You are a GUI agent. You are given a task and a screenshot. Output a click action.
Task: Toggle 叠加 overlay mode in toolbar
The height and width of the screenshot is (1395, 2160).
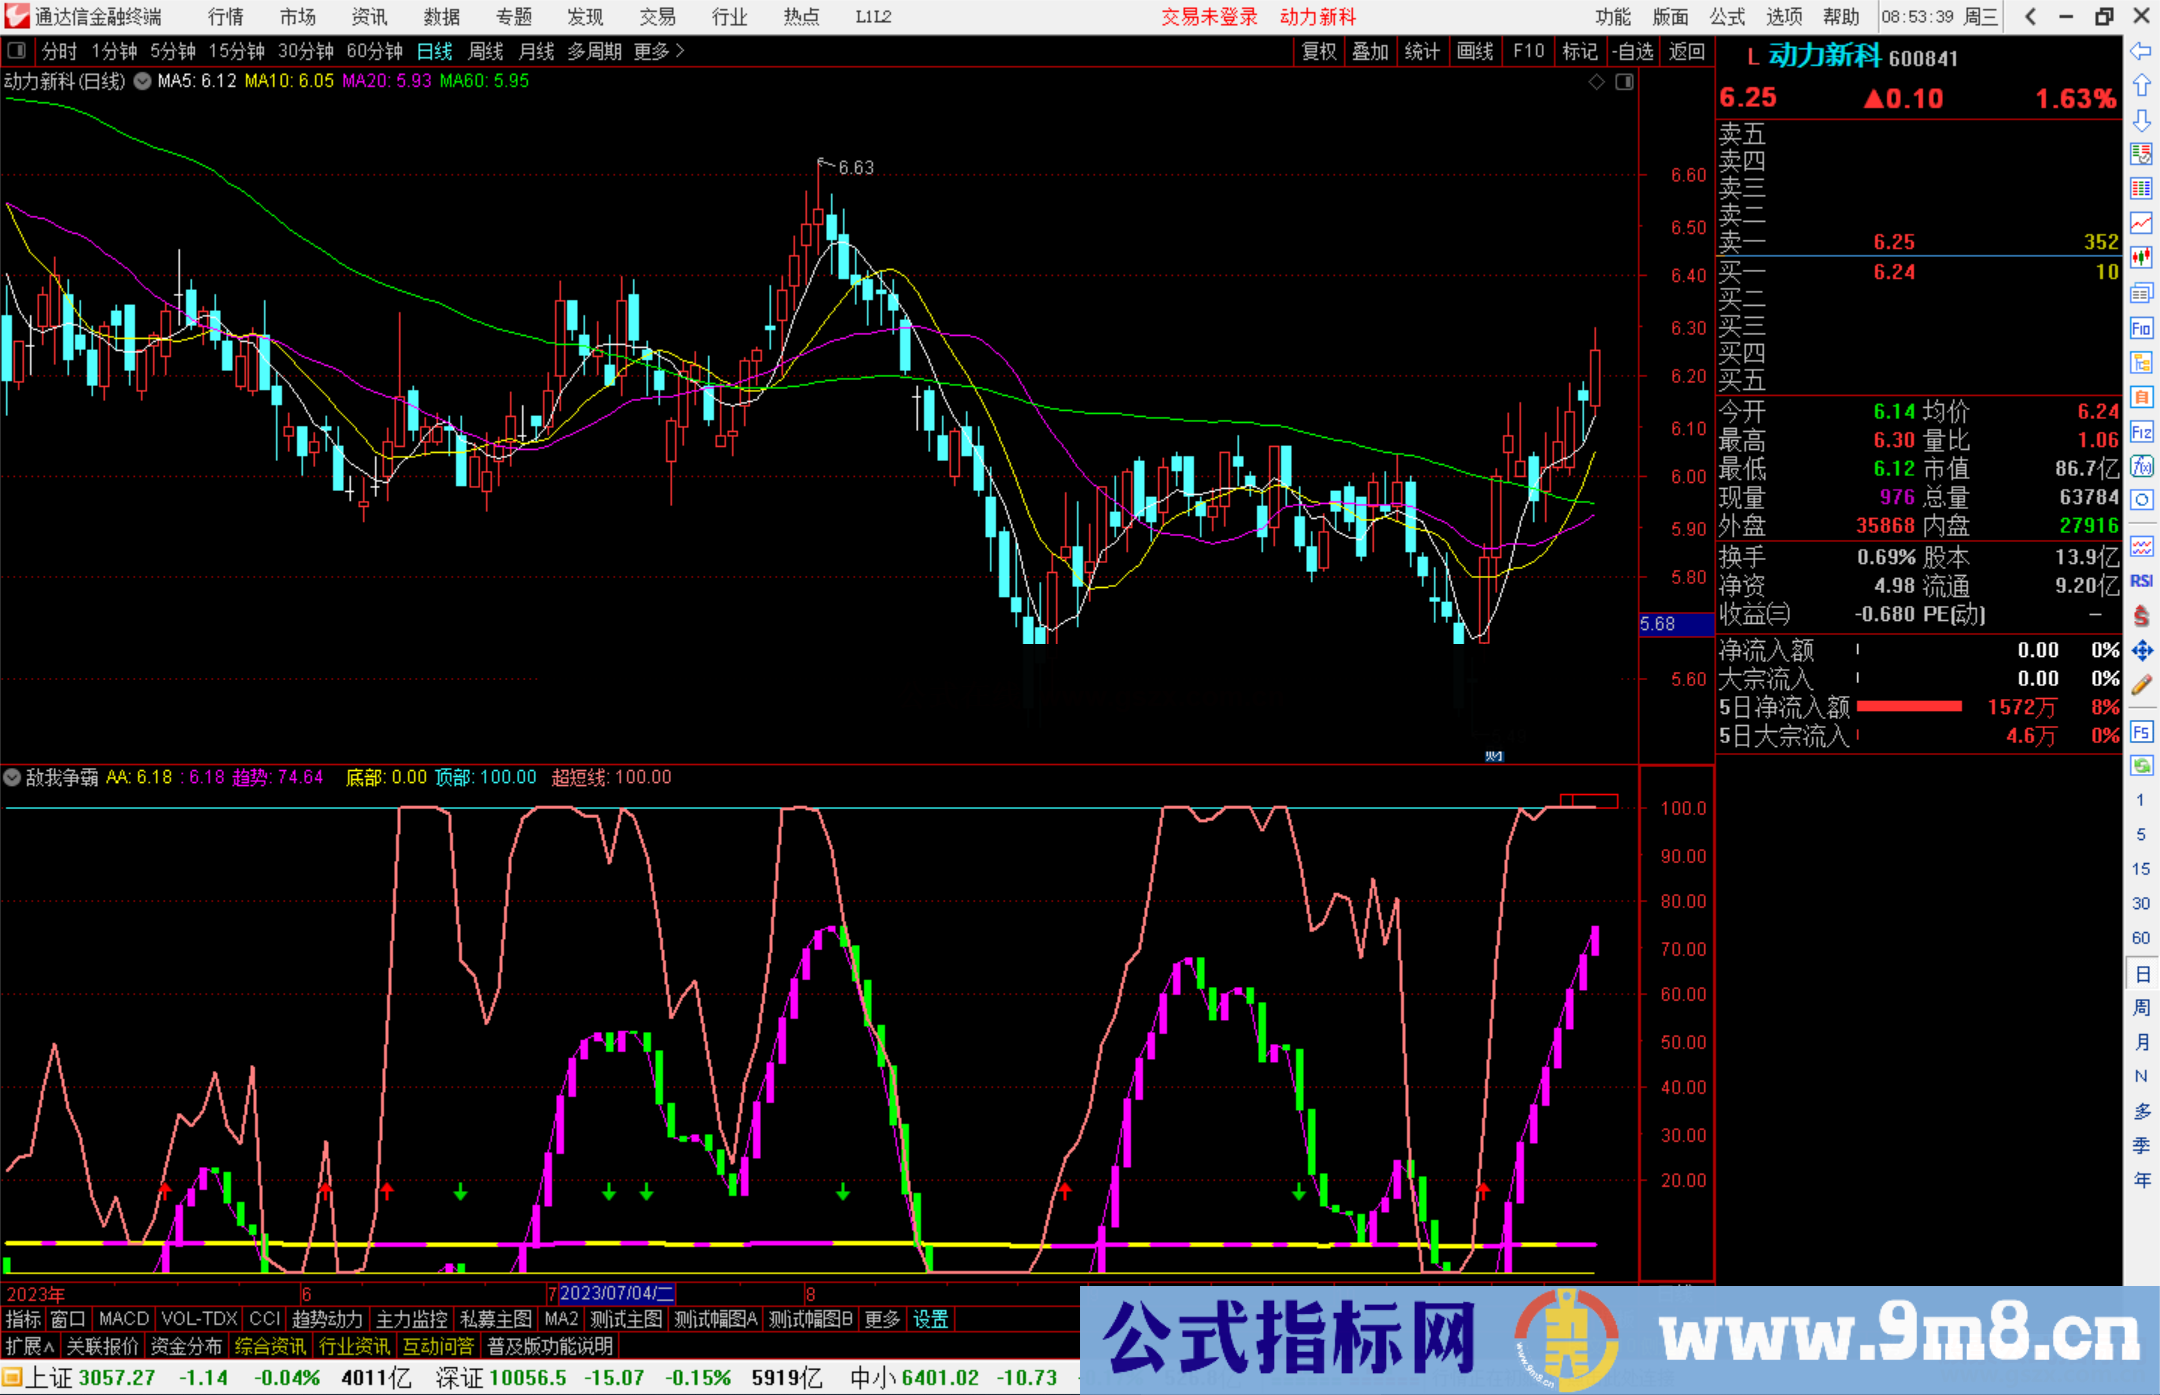(x=1370, y=51)
